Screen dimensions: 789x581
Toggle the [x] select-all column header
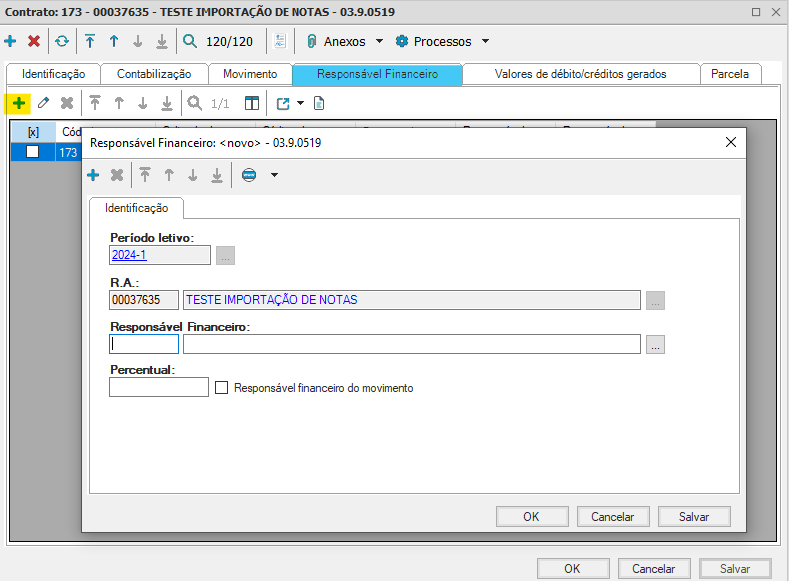coord(33,131)
